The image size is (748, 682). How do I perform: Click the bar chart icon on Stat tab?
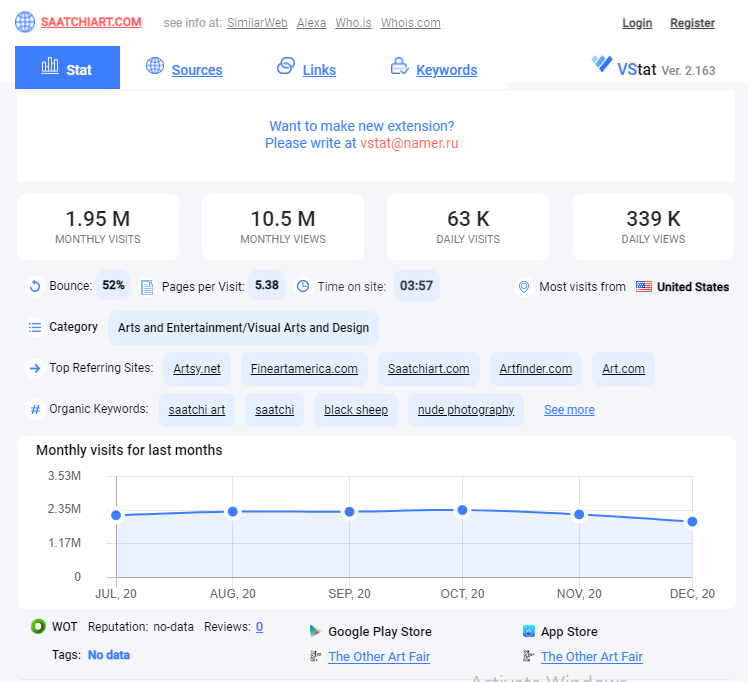pos(50,65)
